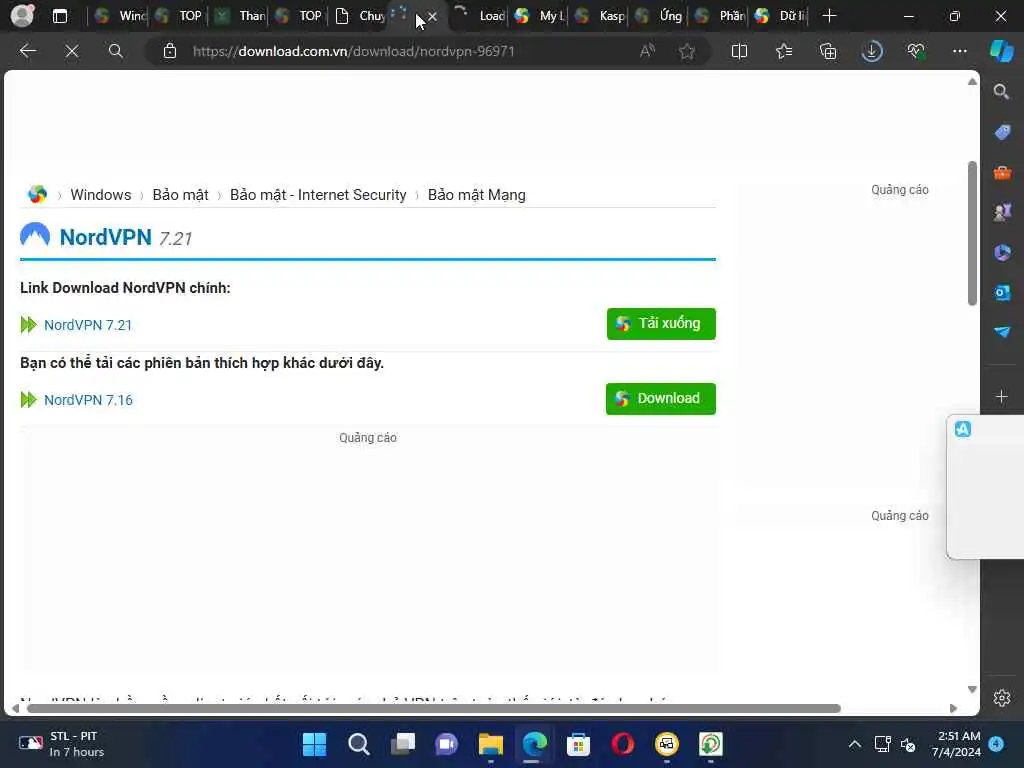Click the Tải xuống button
Image resolution: width=1024 pixels, height=768 pixels.
point(661,323)
